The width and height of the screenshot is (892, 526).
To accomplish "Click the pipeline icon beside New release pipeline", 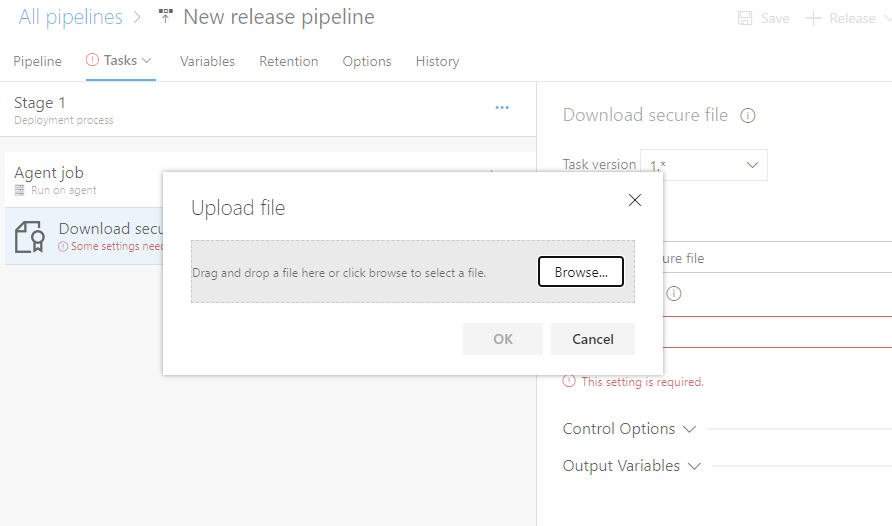I will [166, 17].
